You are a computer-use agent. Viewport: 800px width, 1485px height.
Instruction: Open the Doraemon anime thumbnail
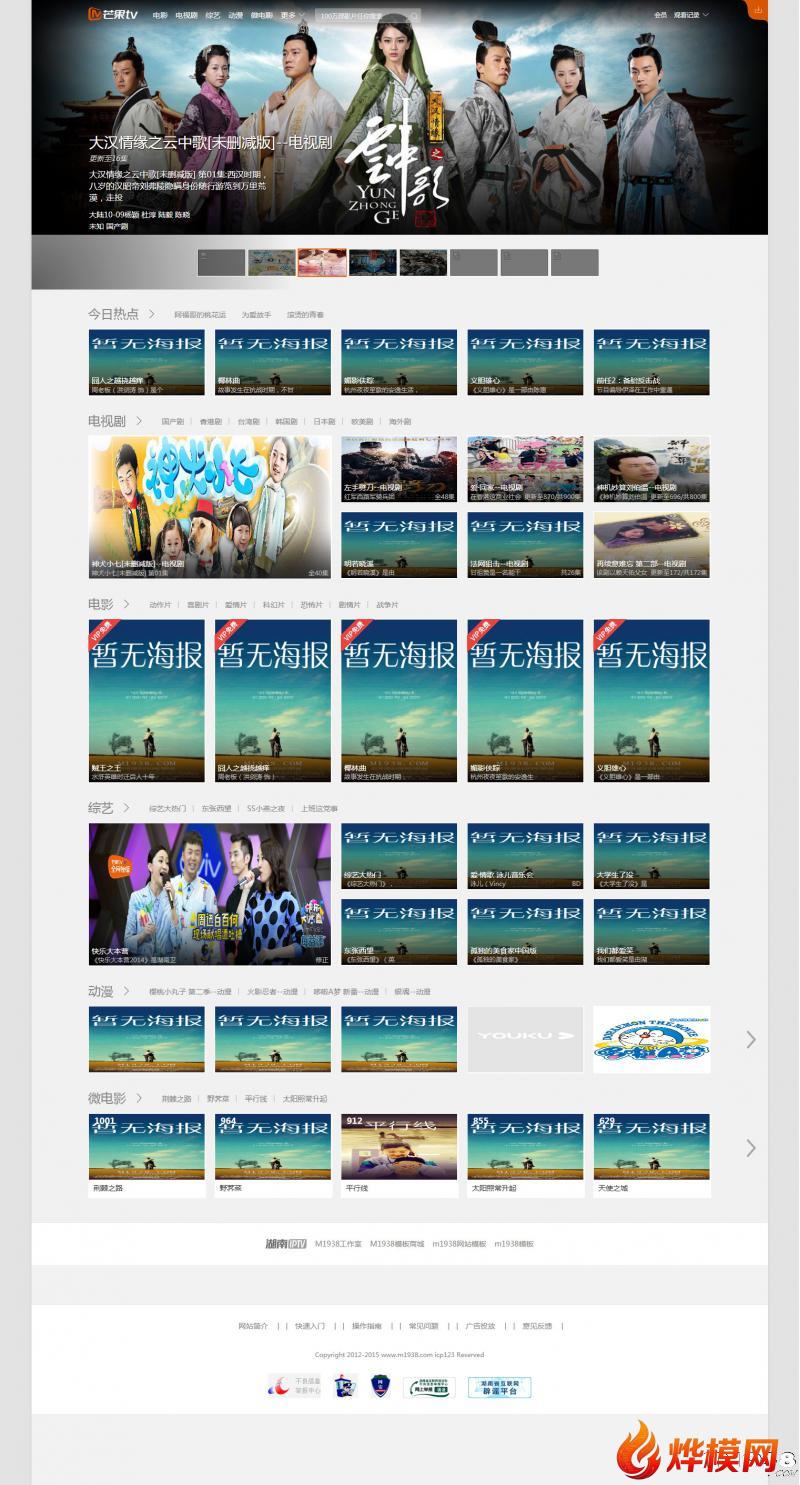click(651, 1040)
